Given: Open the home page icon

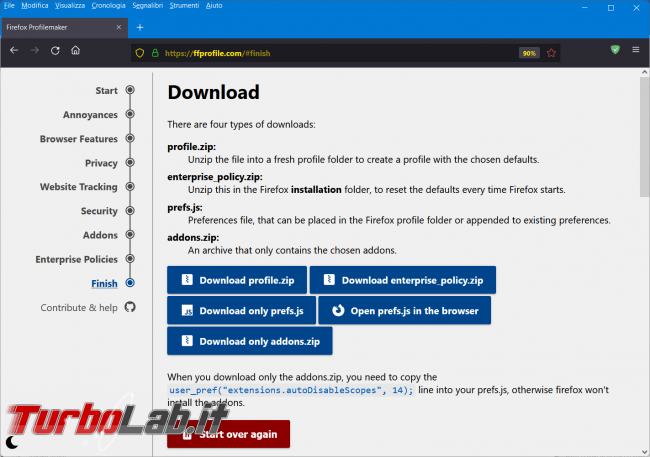Looking at the screenshot, I should point(75,51).
